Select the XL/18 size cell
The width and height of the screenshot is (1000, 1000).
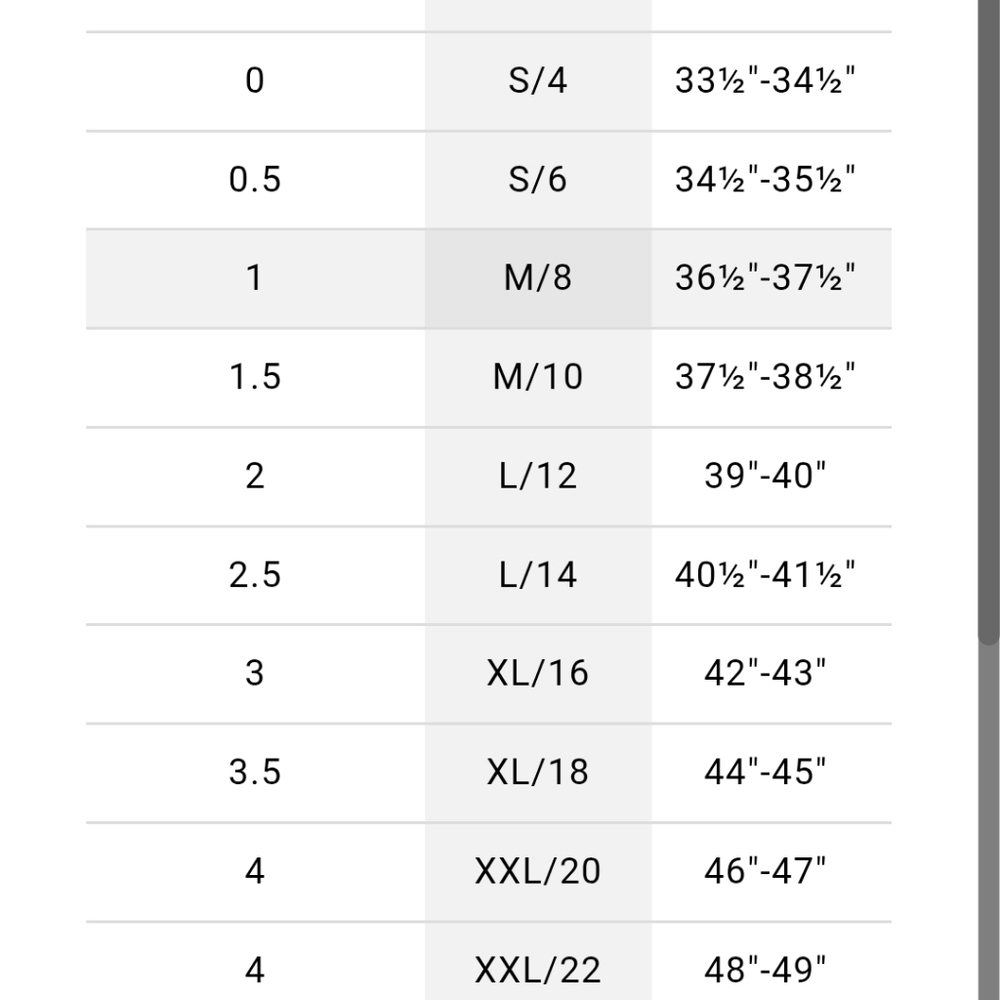click(x=538, y=772)
